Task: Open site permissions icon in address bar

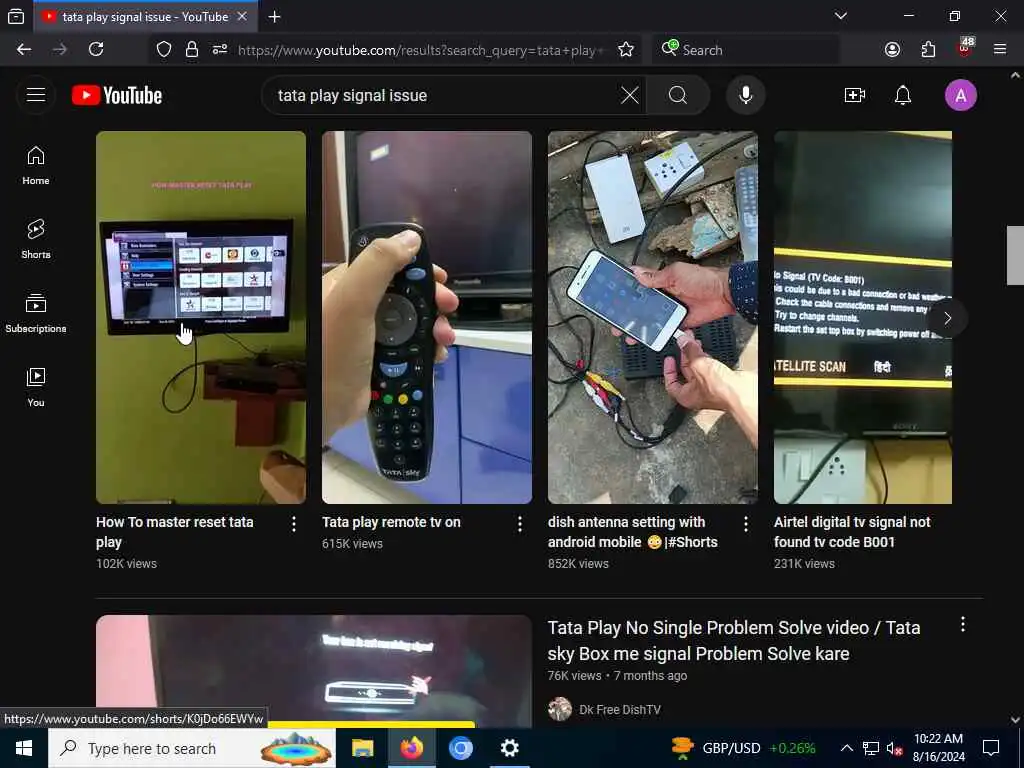Action: tap(219, 50)
